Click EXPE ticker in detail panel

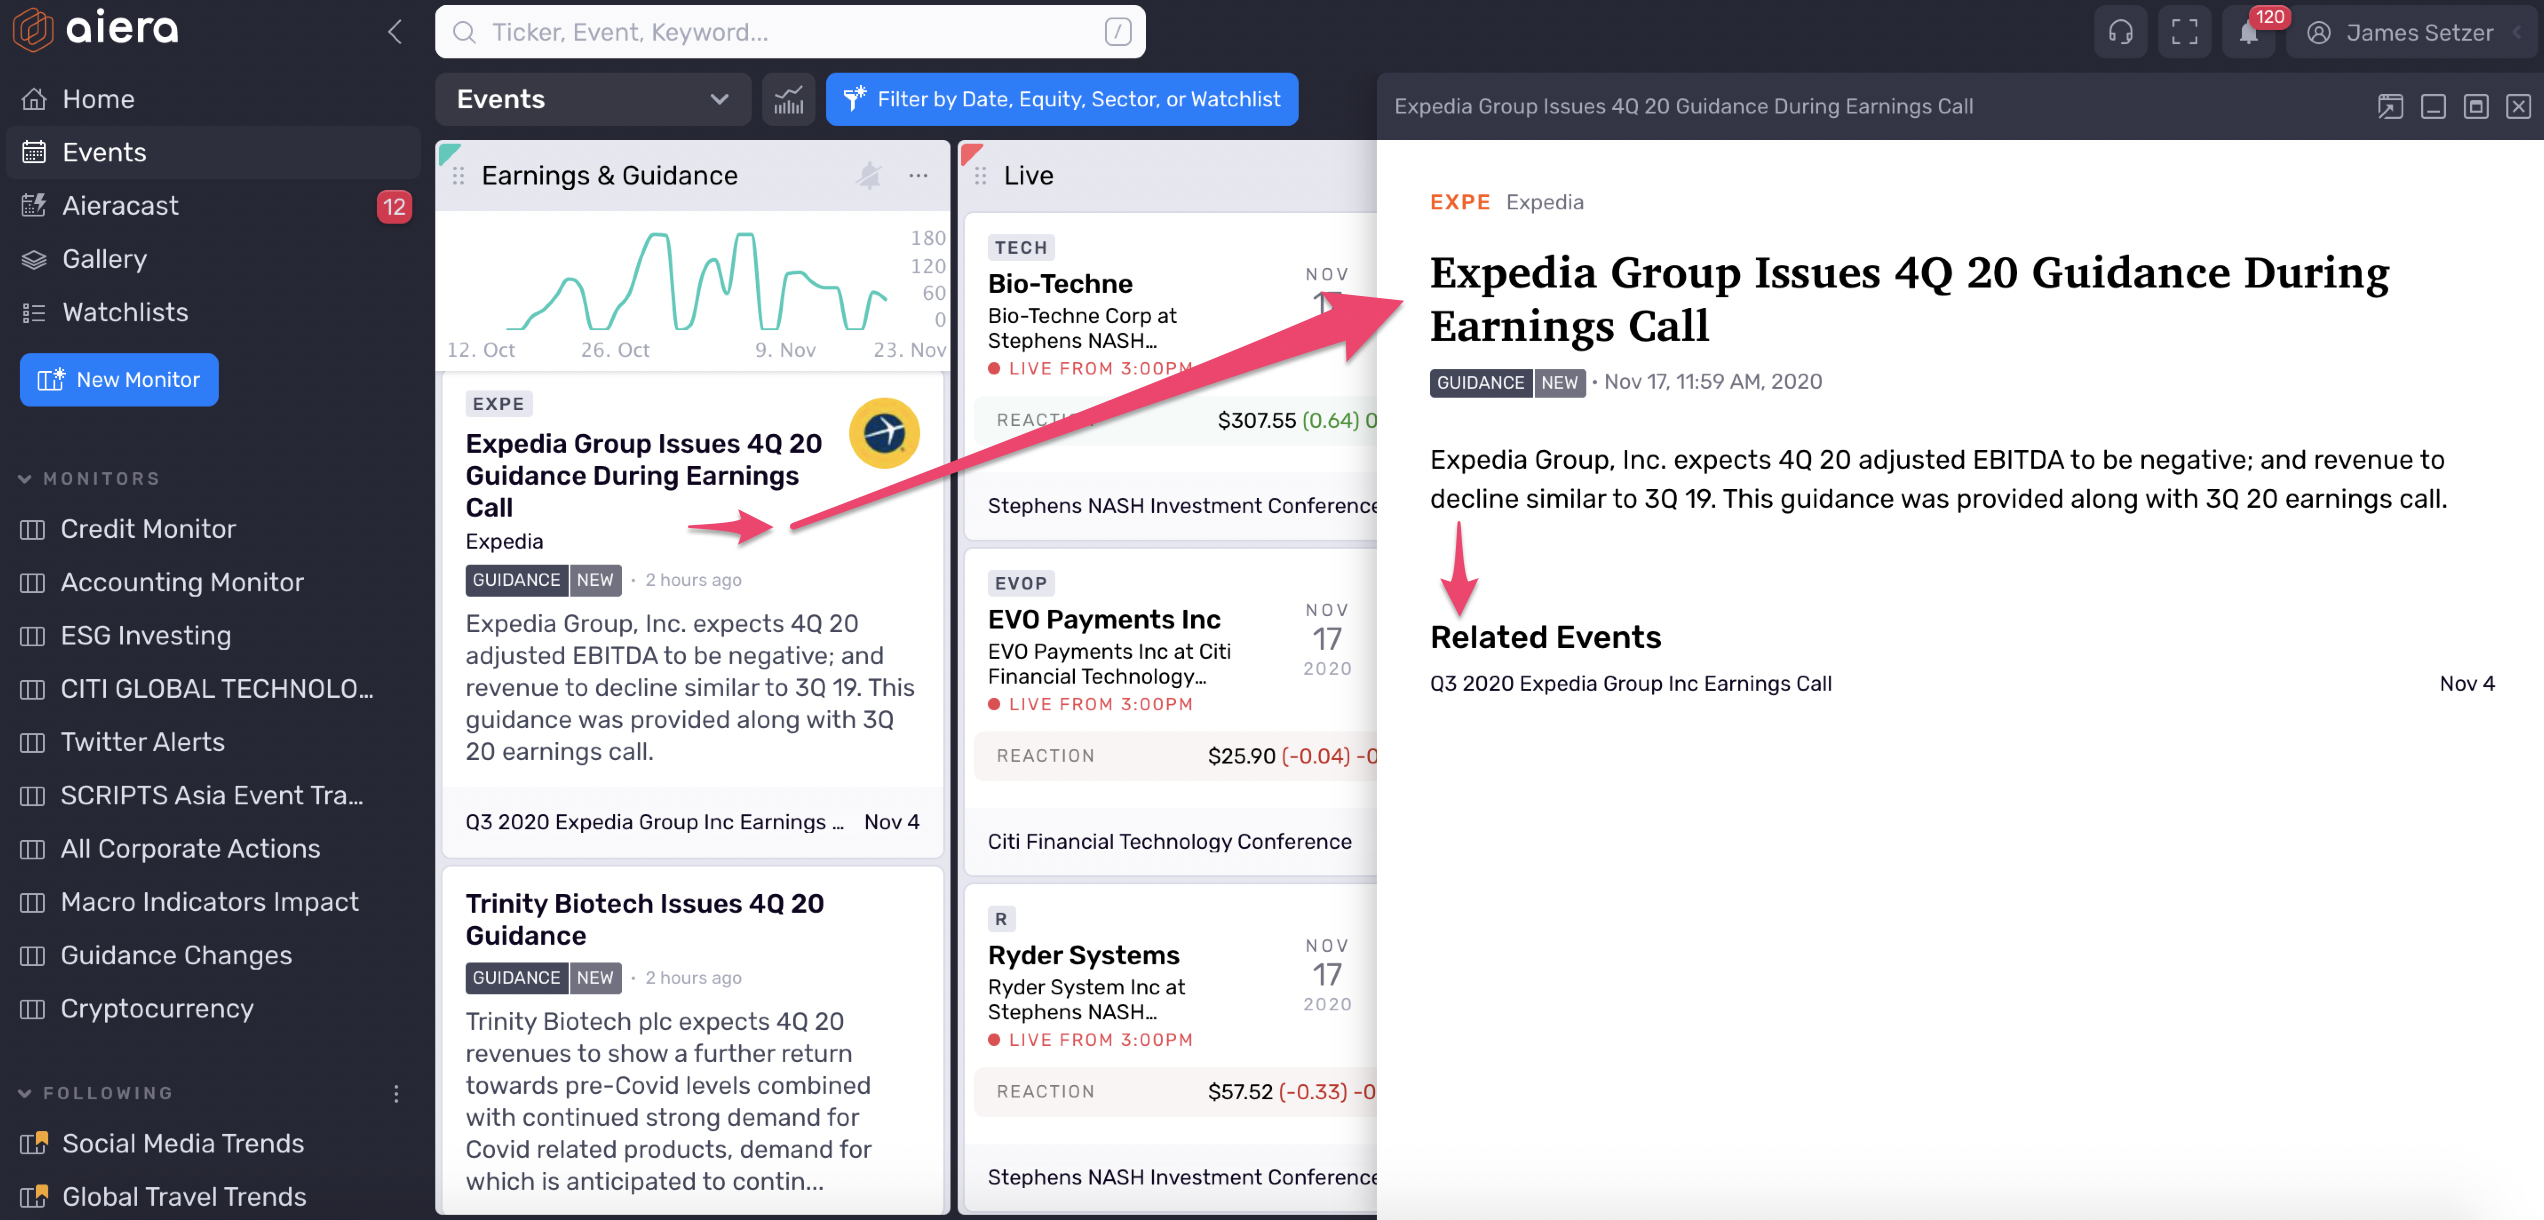point(1459,202)
